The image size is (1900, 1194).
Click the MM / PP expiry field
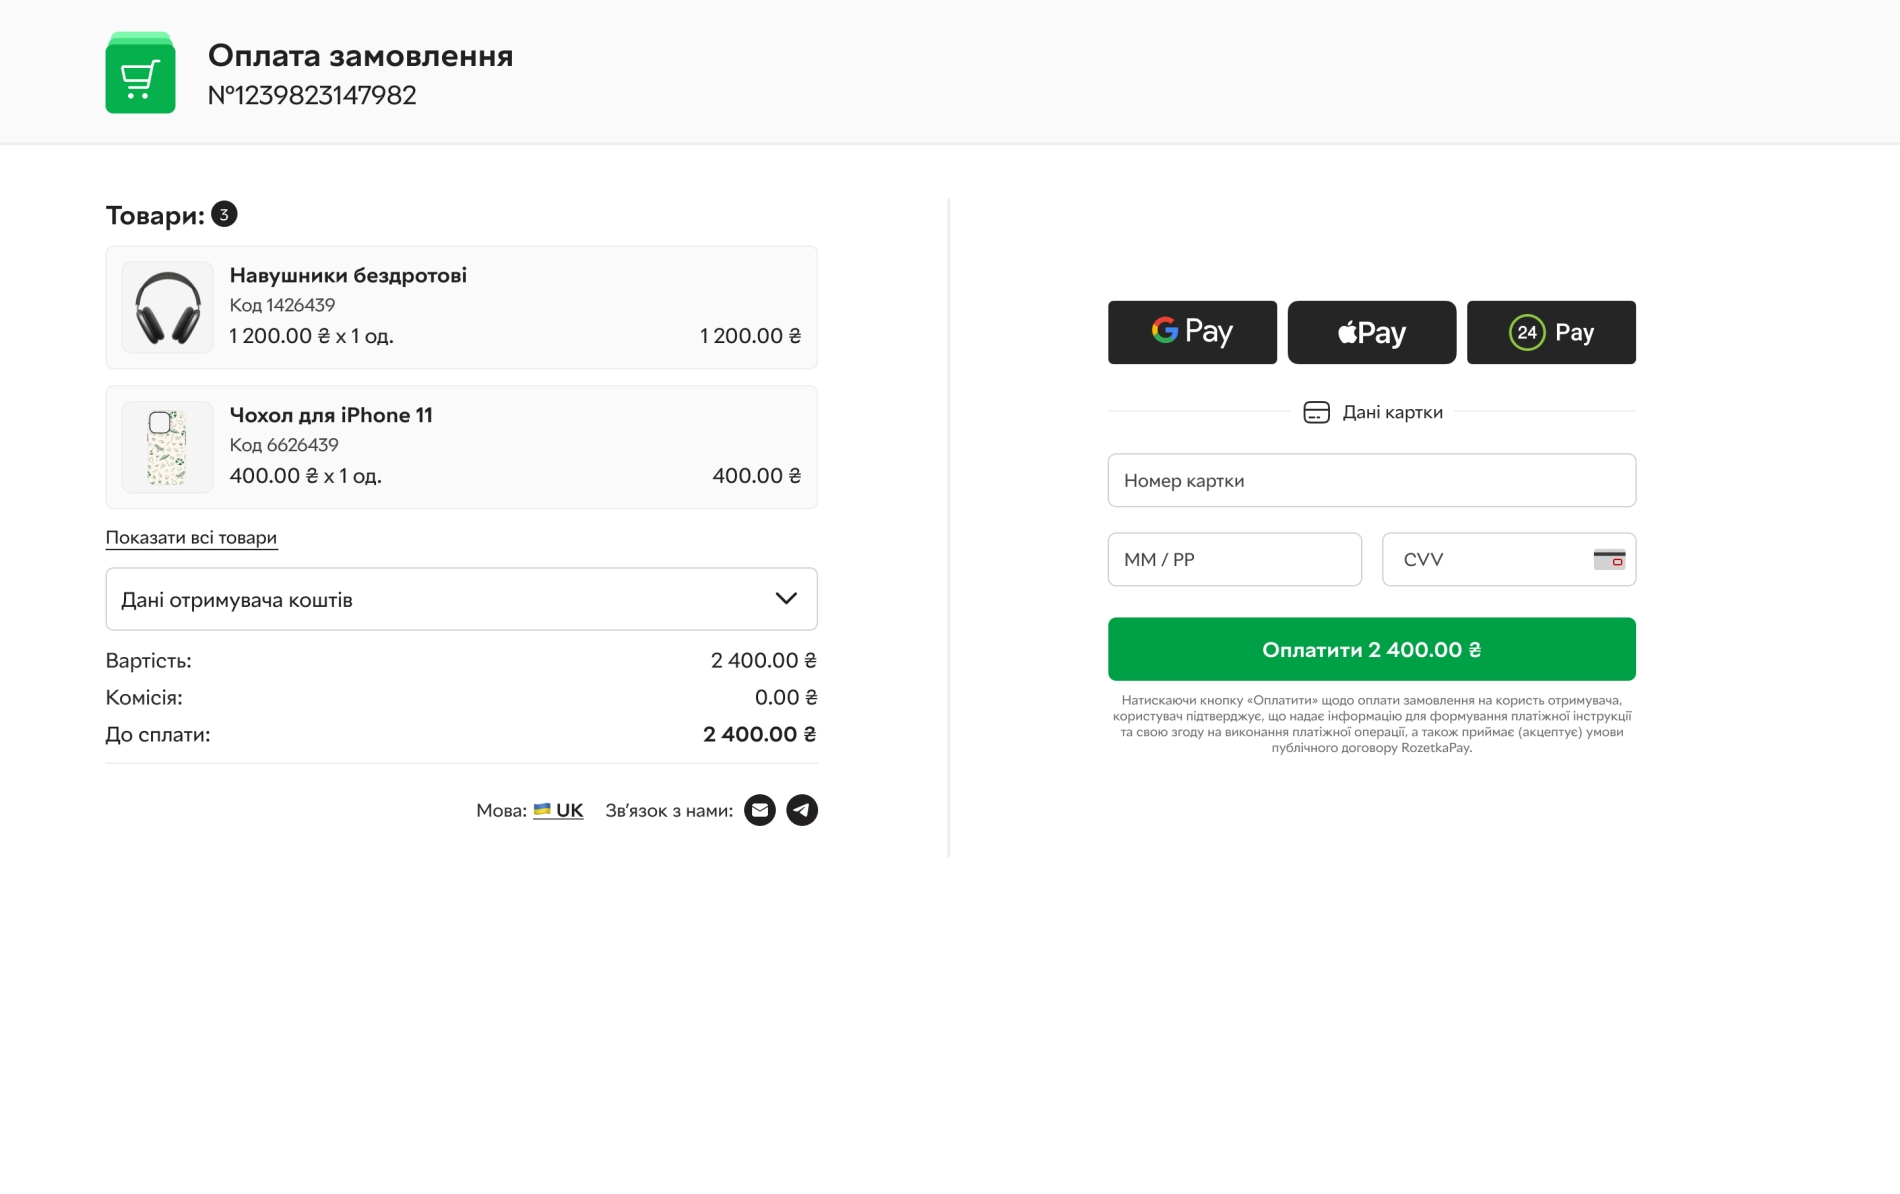[1234, 559]
